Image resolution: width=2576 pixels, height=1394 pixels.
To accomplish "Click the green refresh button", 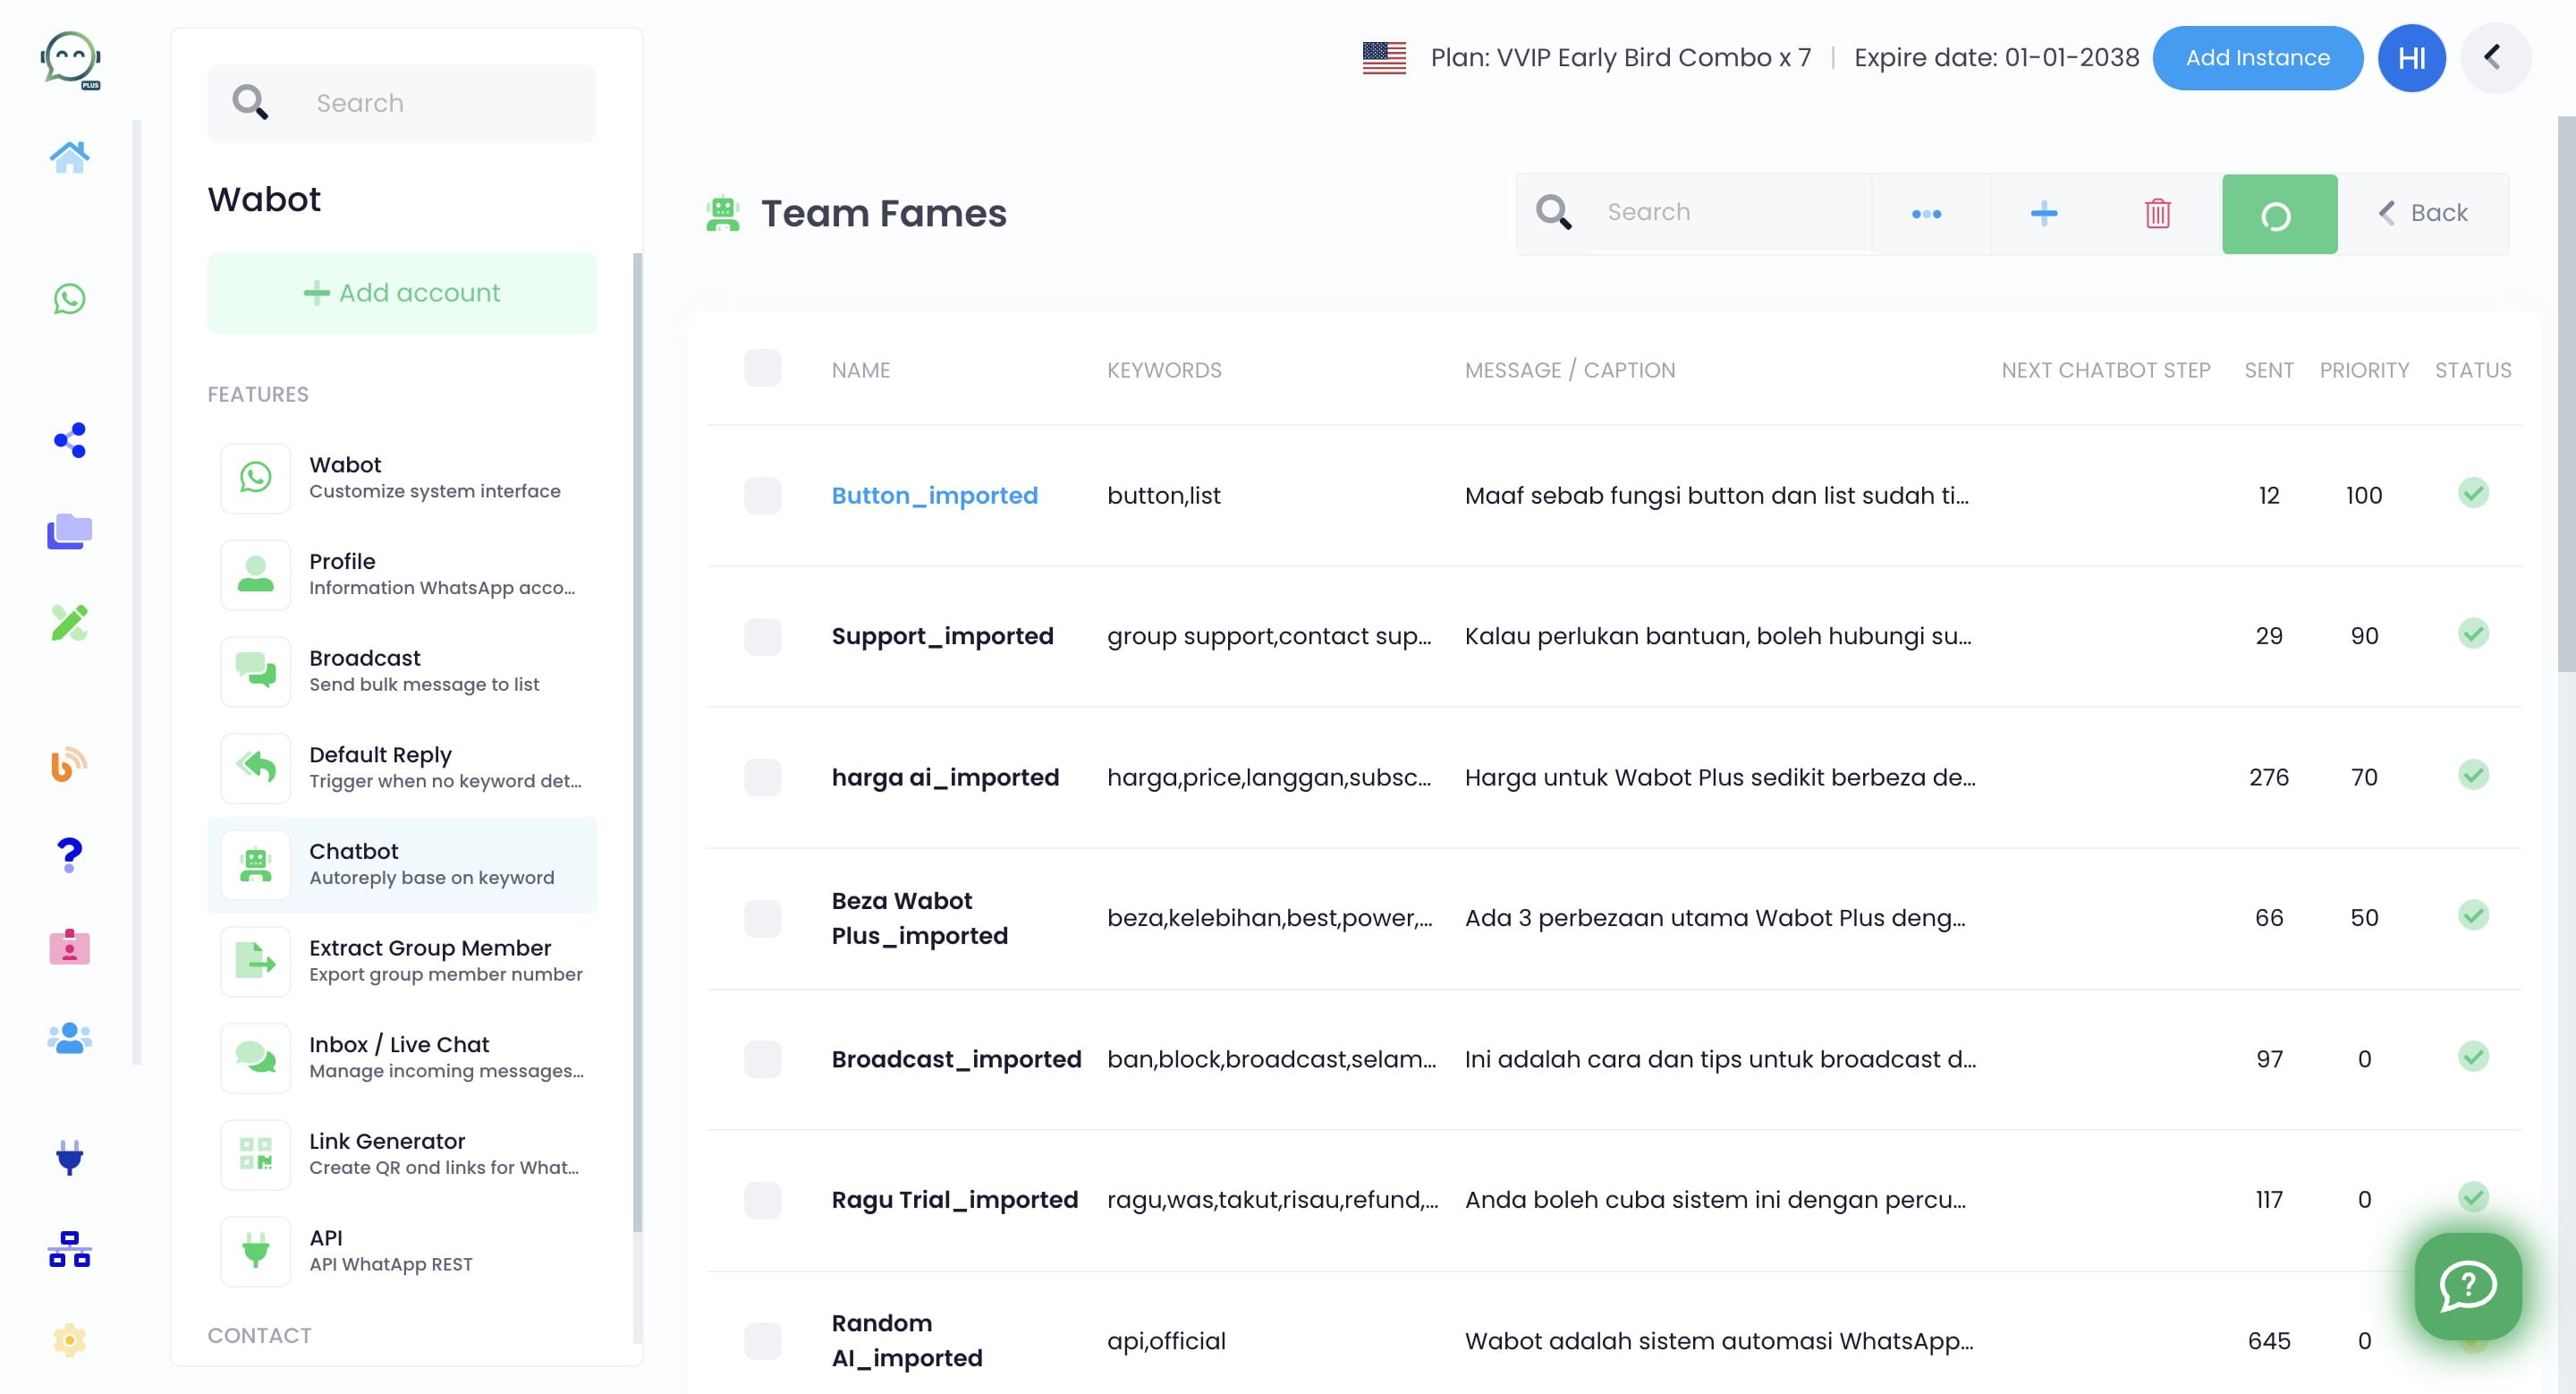I will click(2279, 214).
